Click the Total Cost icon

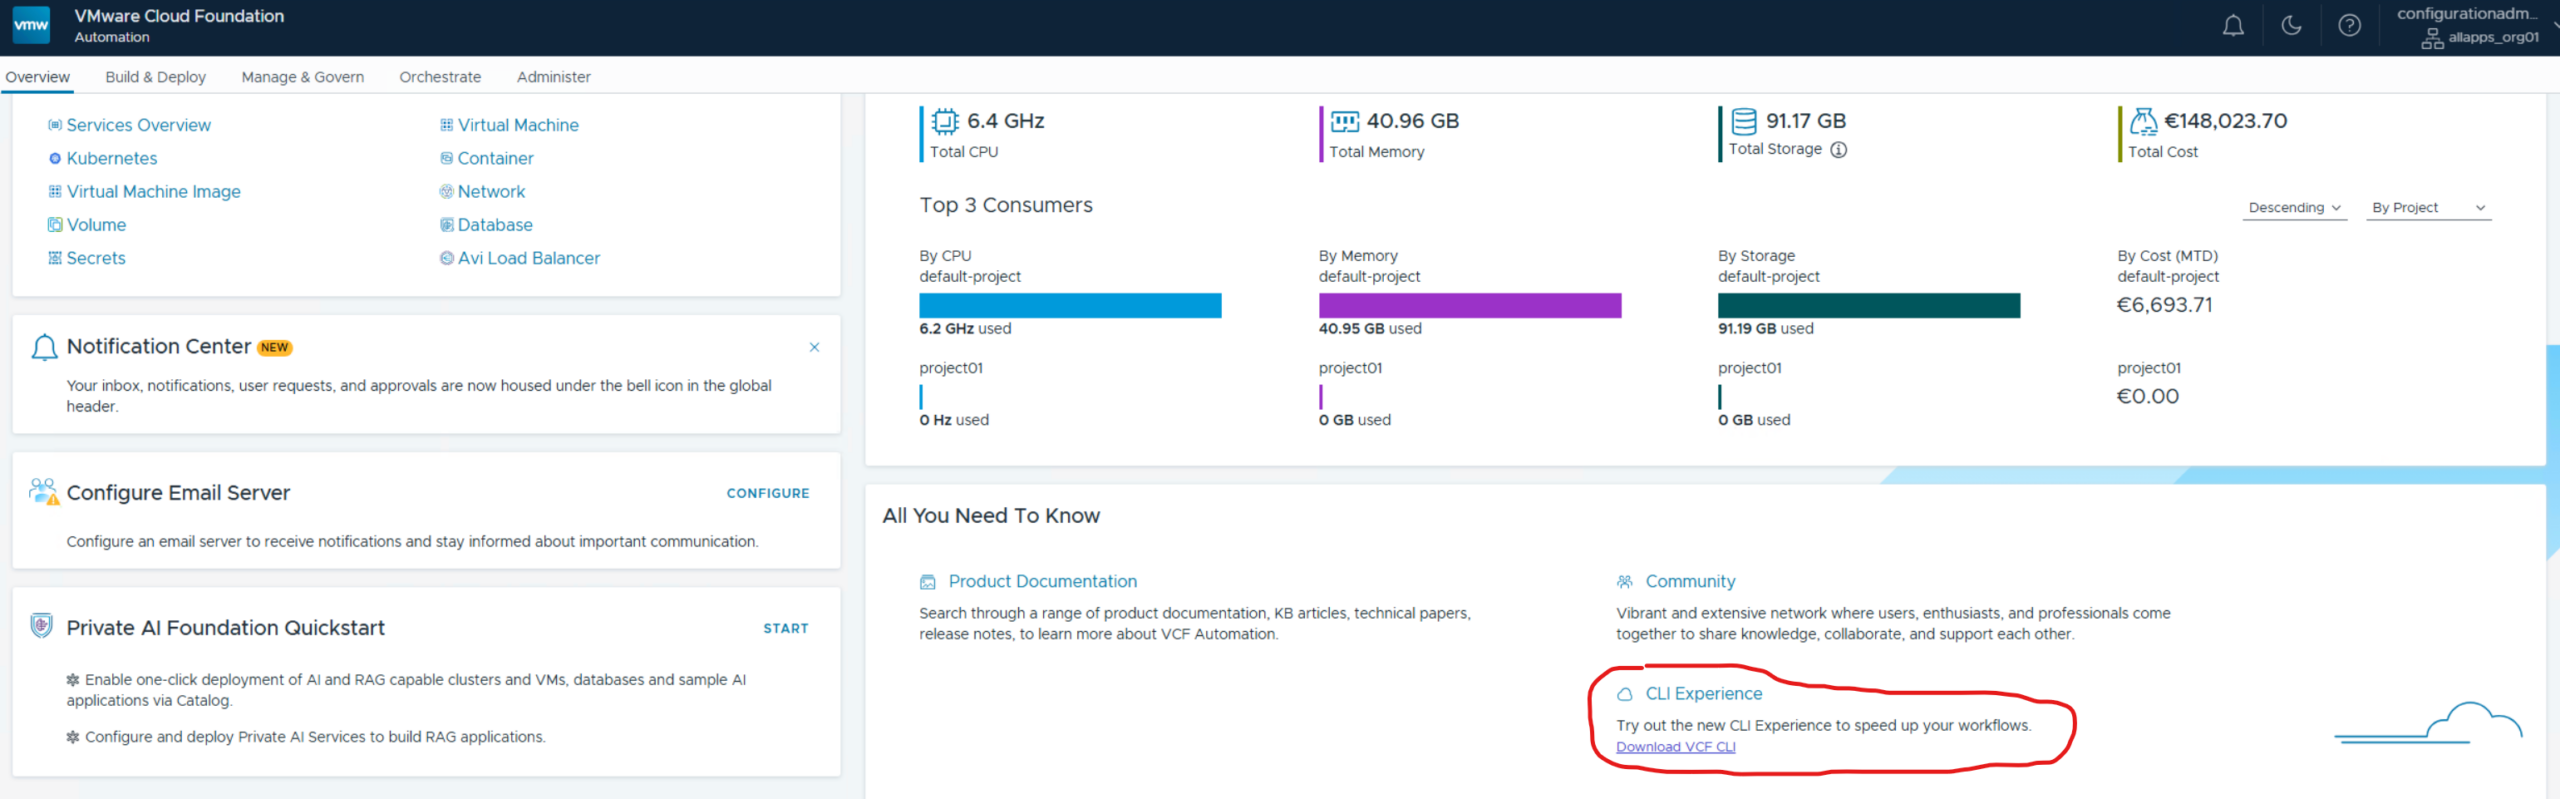point(2143,121)
